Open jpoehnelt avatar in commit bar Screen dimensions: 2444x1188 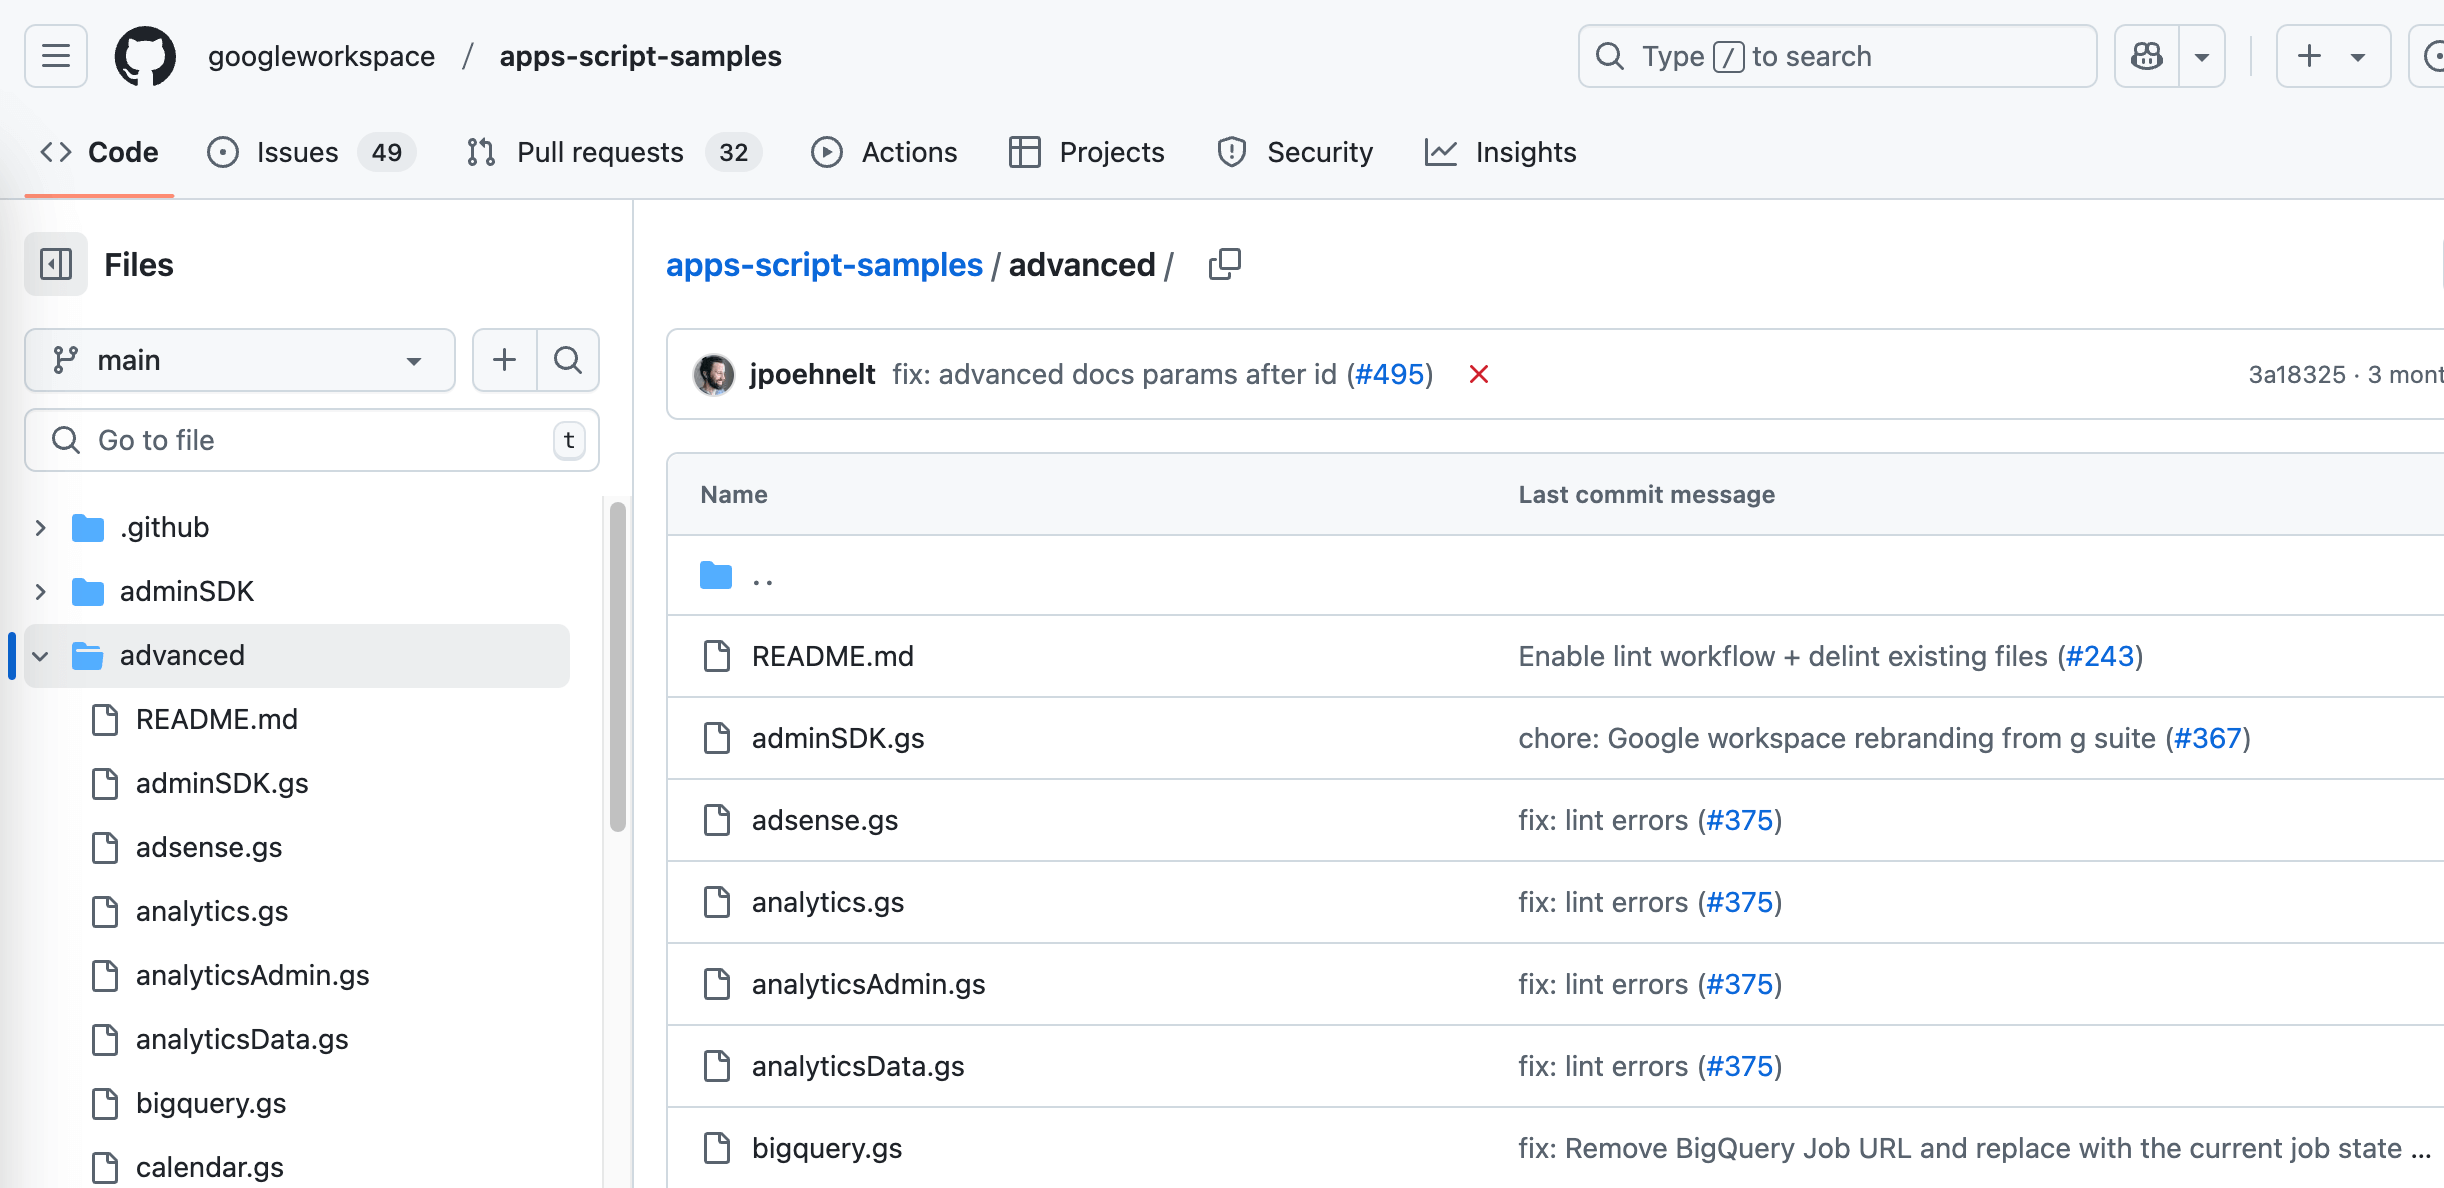(x=713, y=374)
